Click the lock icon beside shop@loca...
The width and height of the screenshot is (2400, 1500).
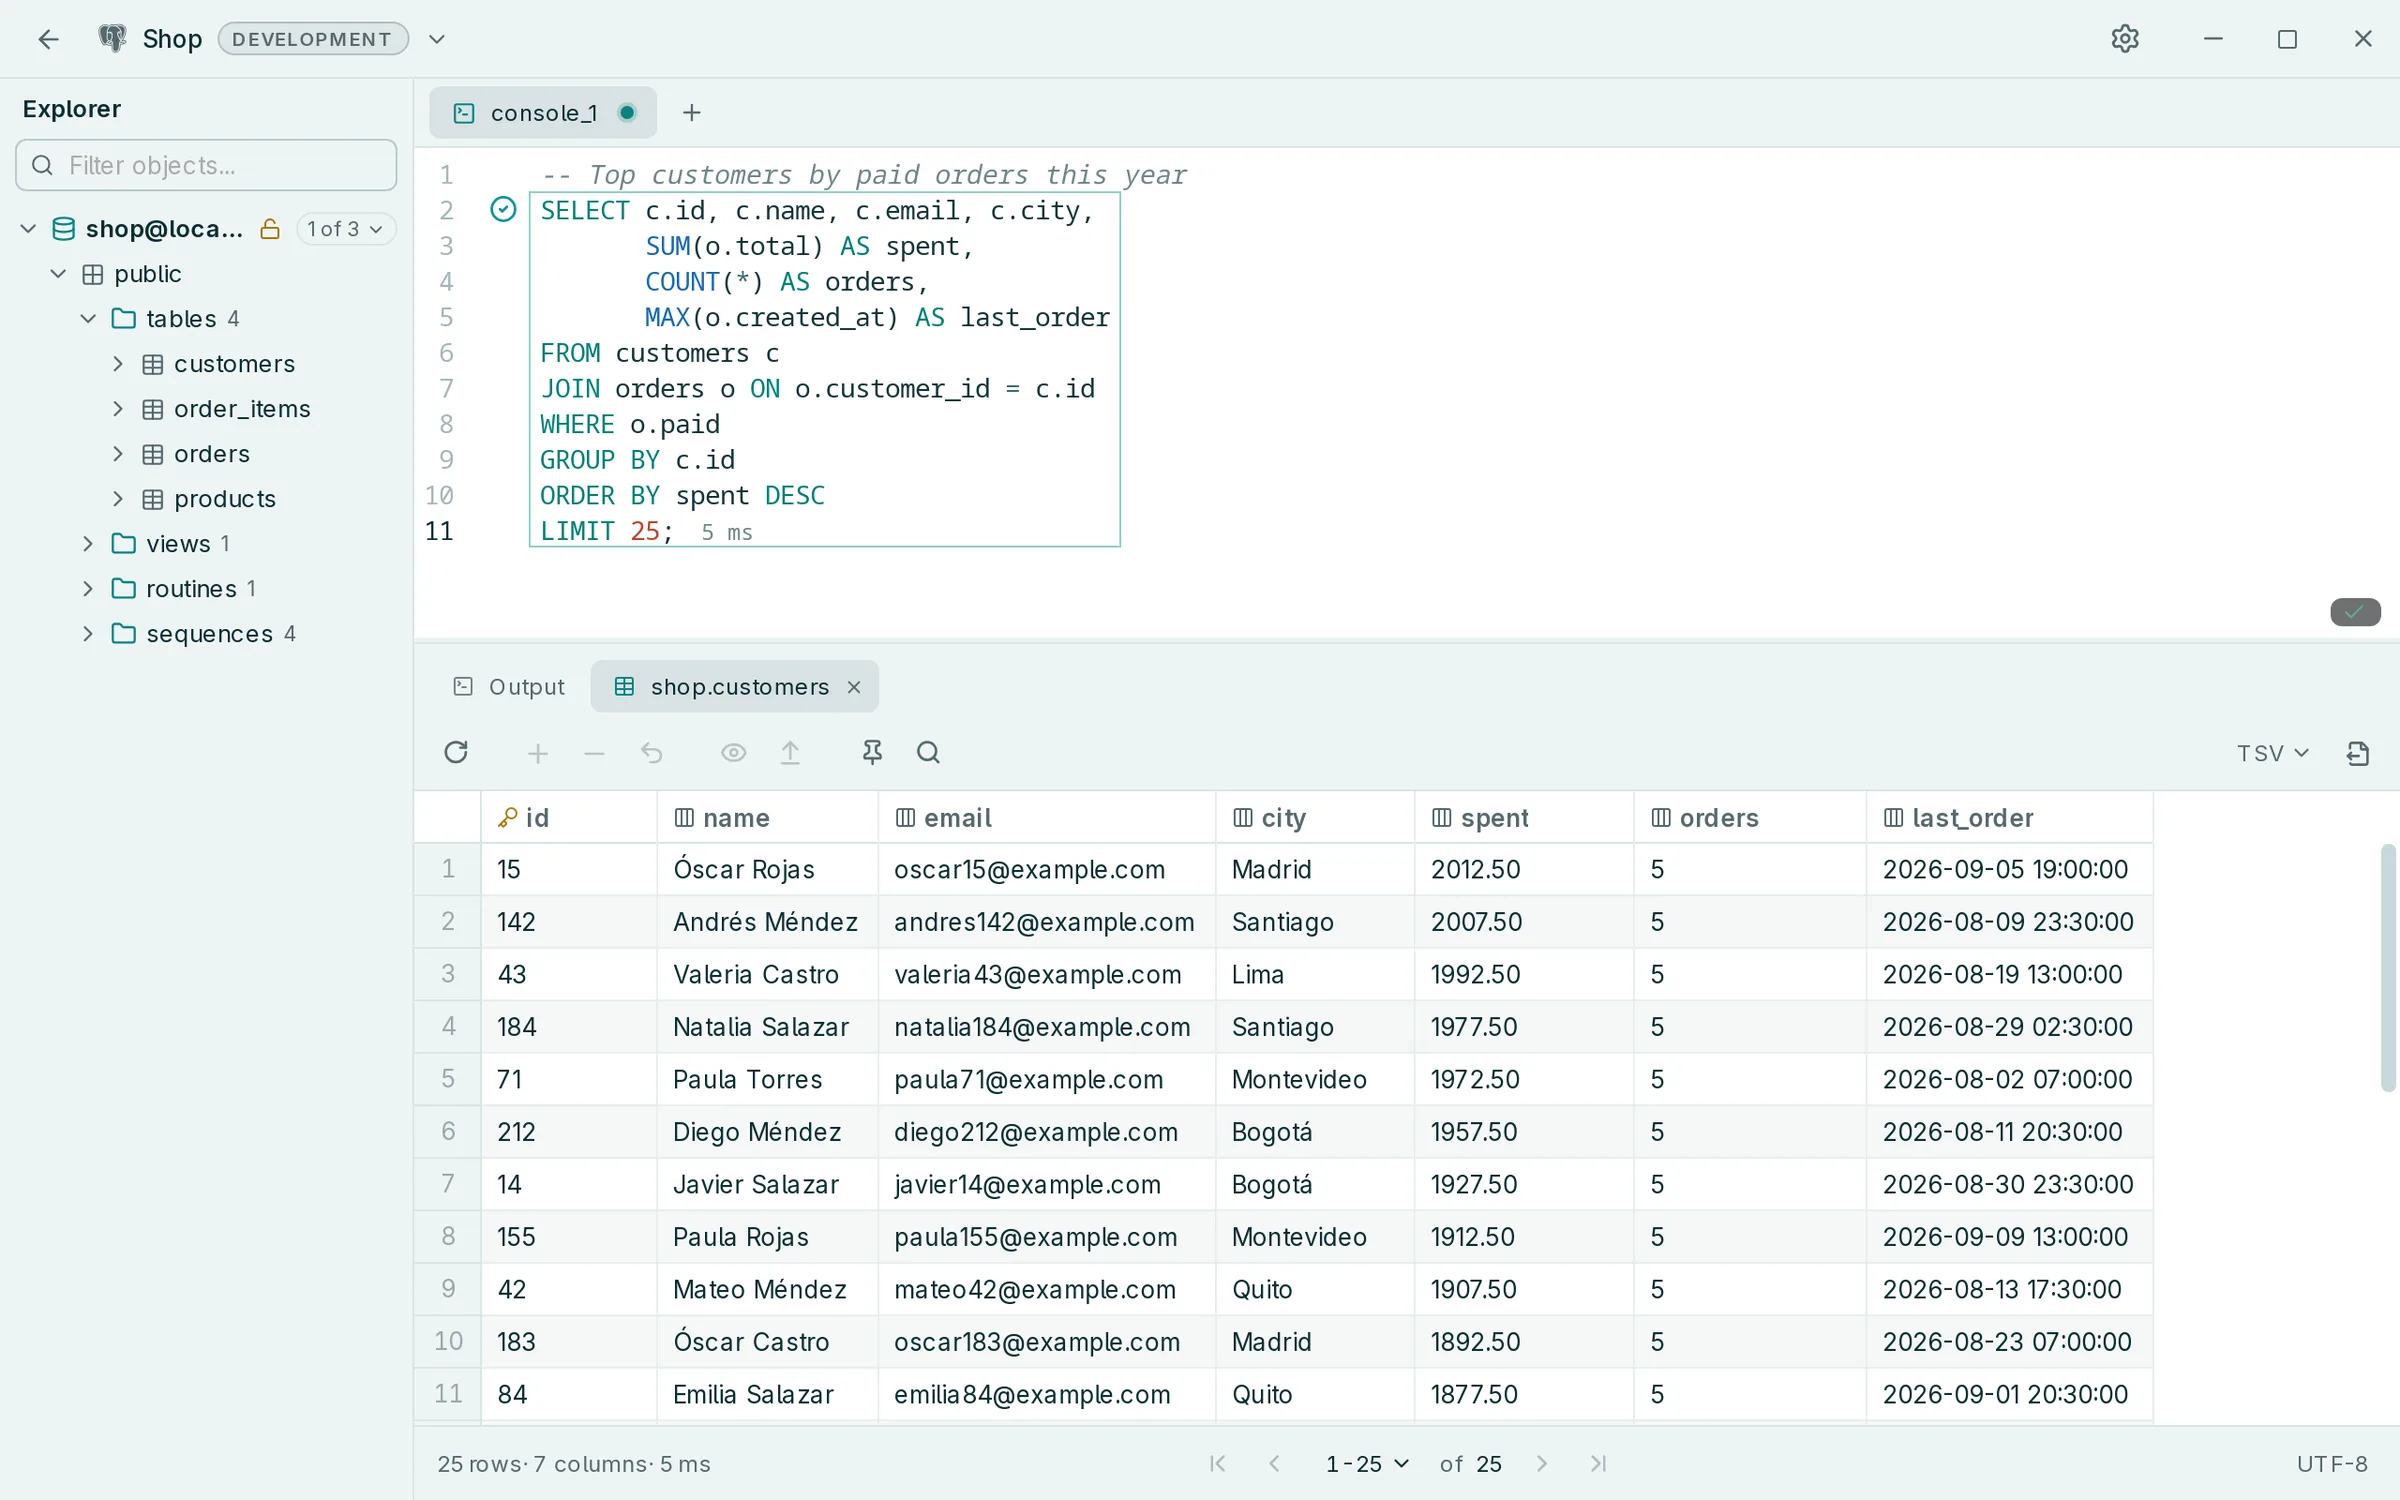(x=270, y=229)
